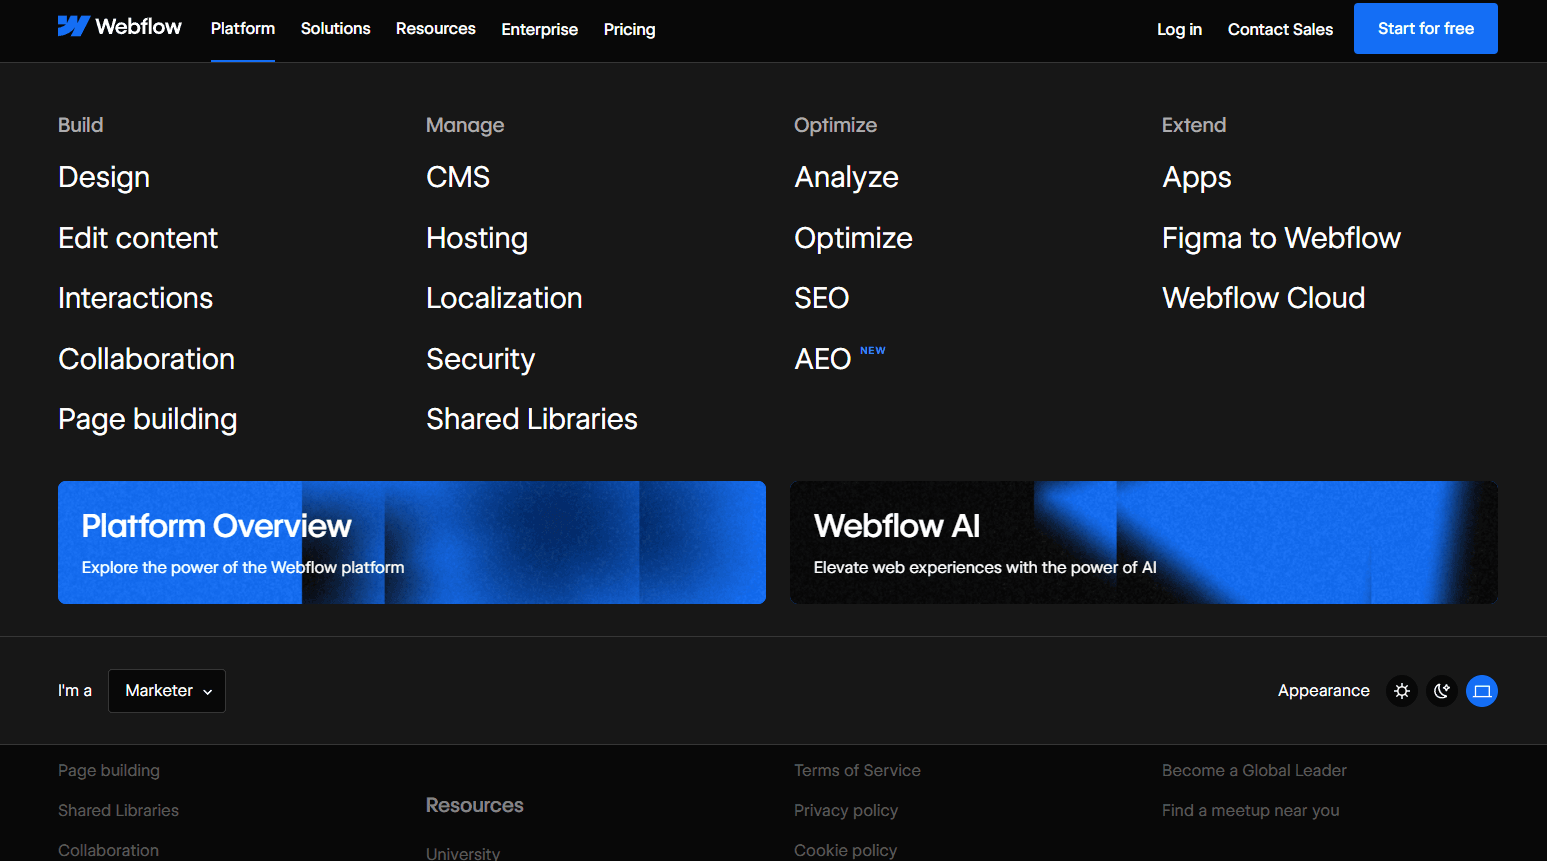Viewport: 1547px width, 861px height.
Task: Open the Hosting link
Action: pos(477,239)
